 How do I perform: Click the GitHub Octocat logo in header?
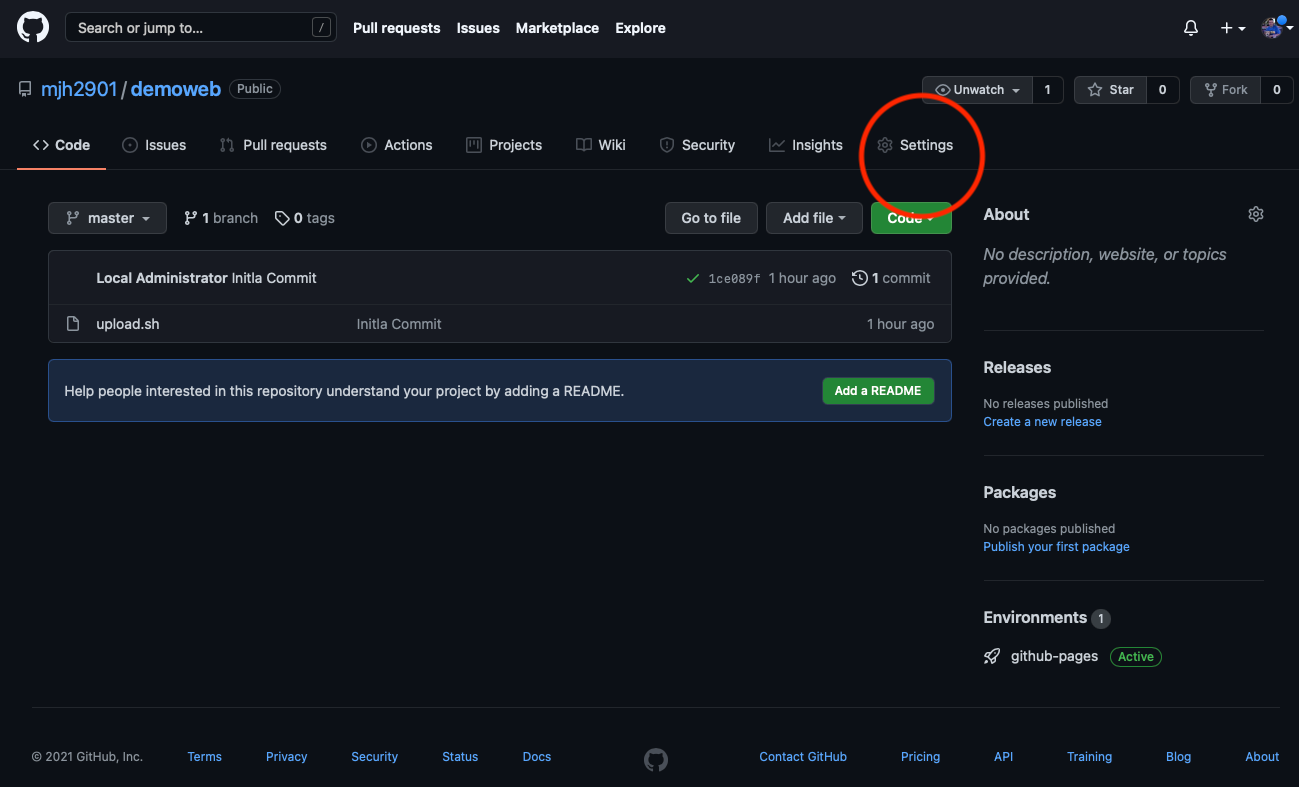tap(33, 28)
